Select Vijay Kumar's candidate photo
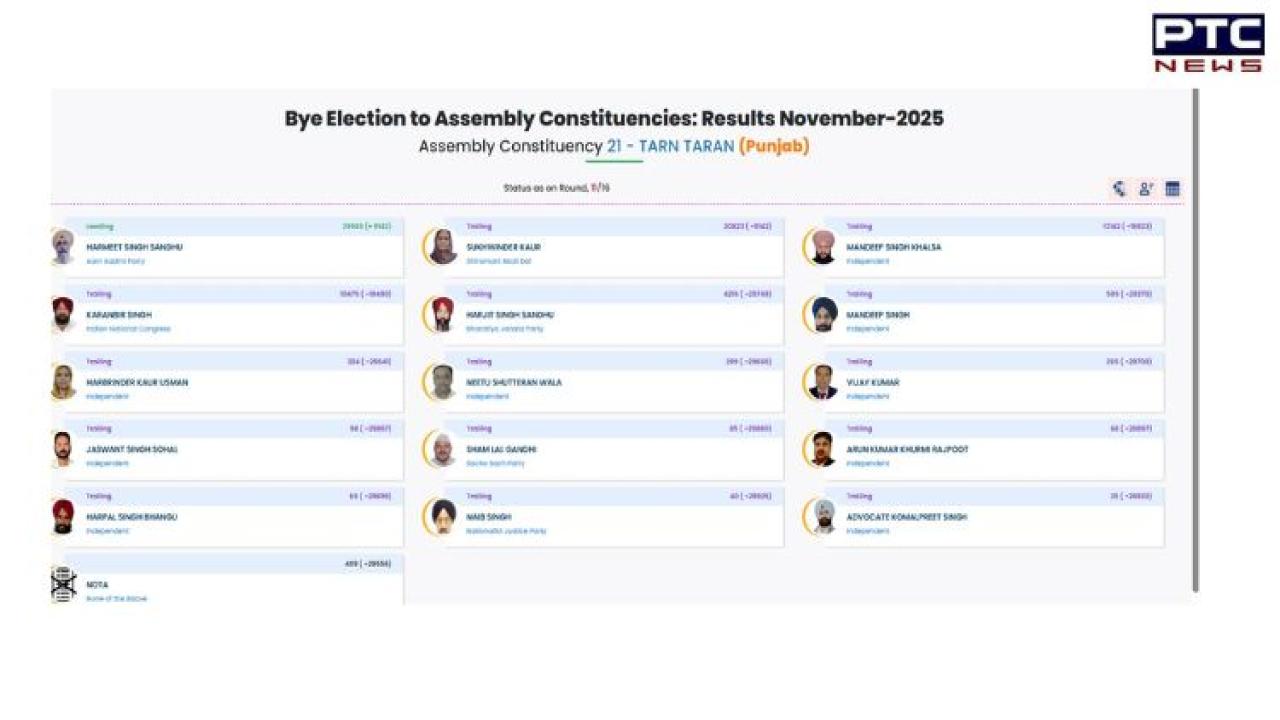1280x720 pixels. pos(823,382)
